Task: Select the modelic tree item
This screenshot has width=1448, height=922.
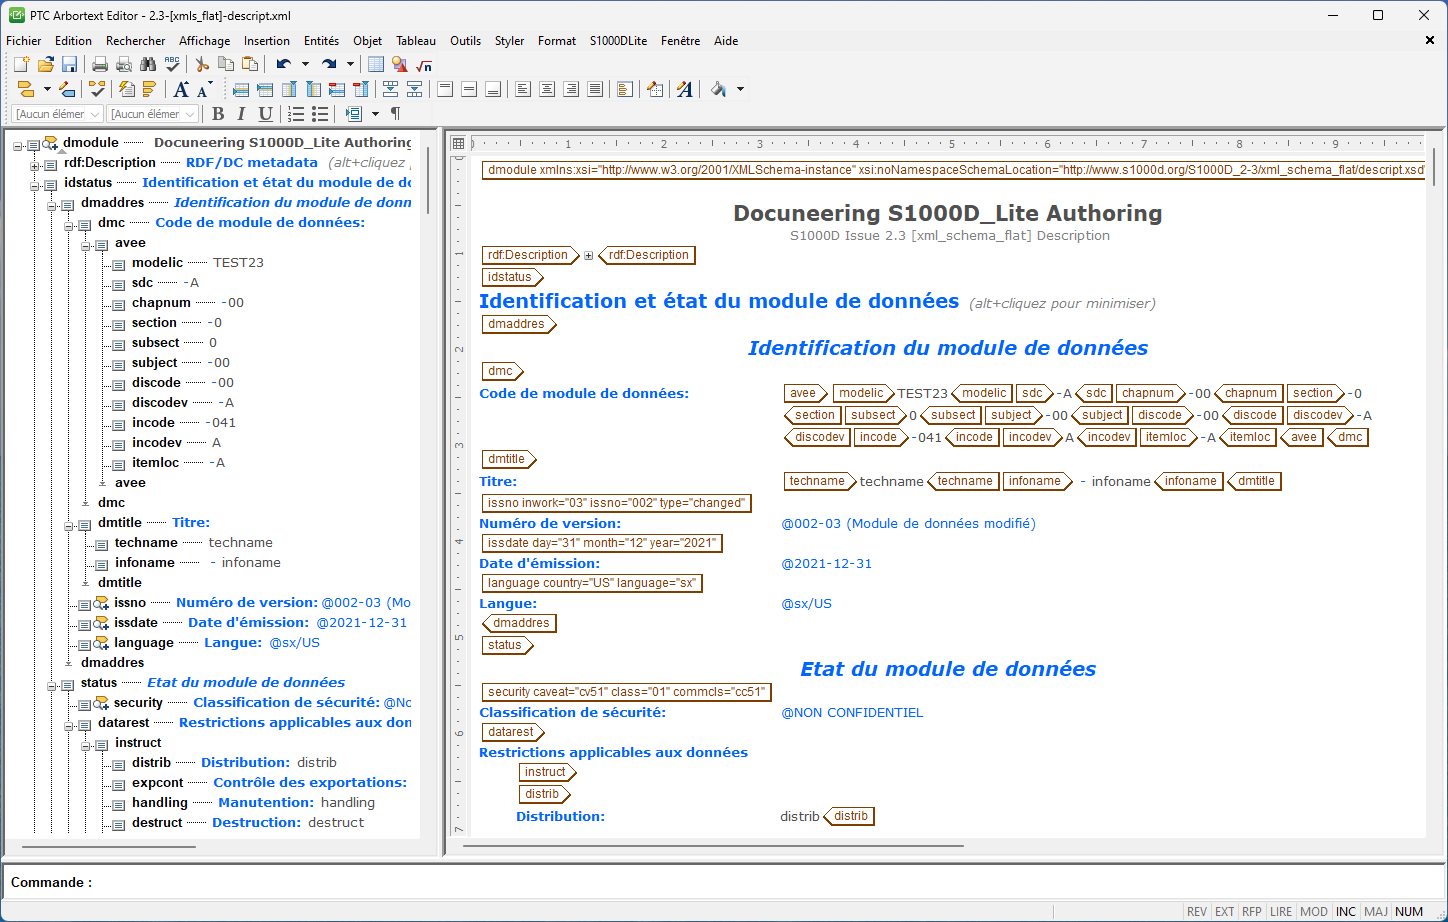Action: pos(157,262)
